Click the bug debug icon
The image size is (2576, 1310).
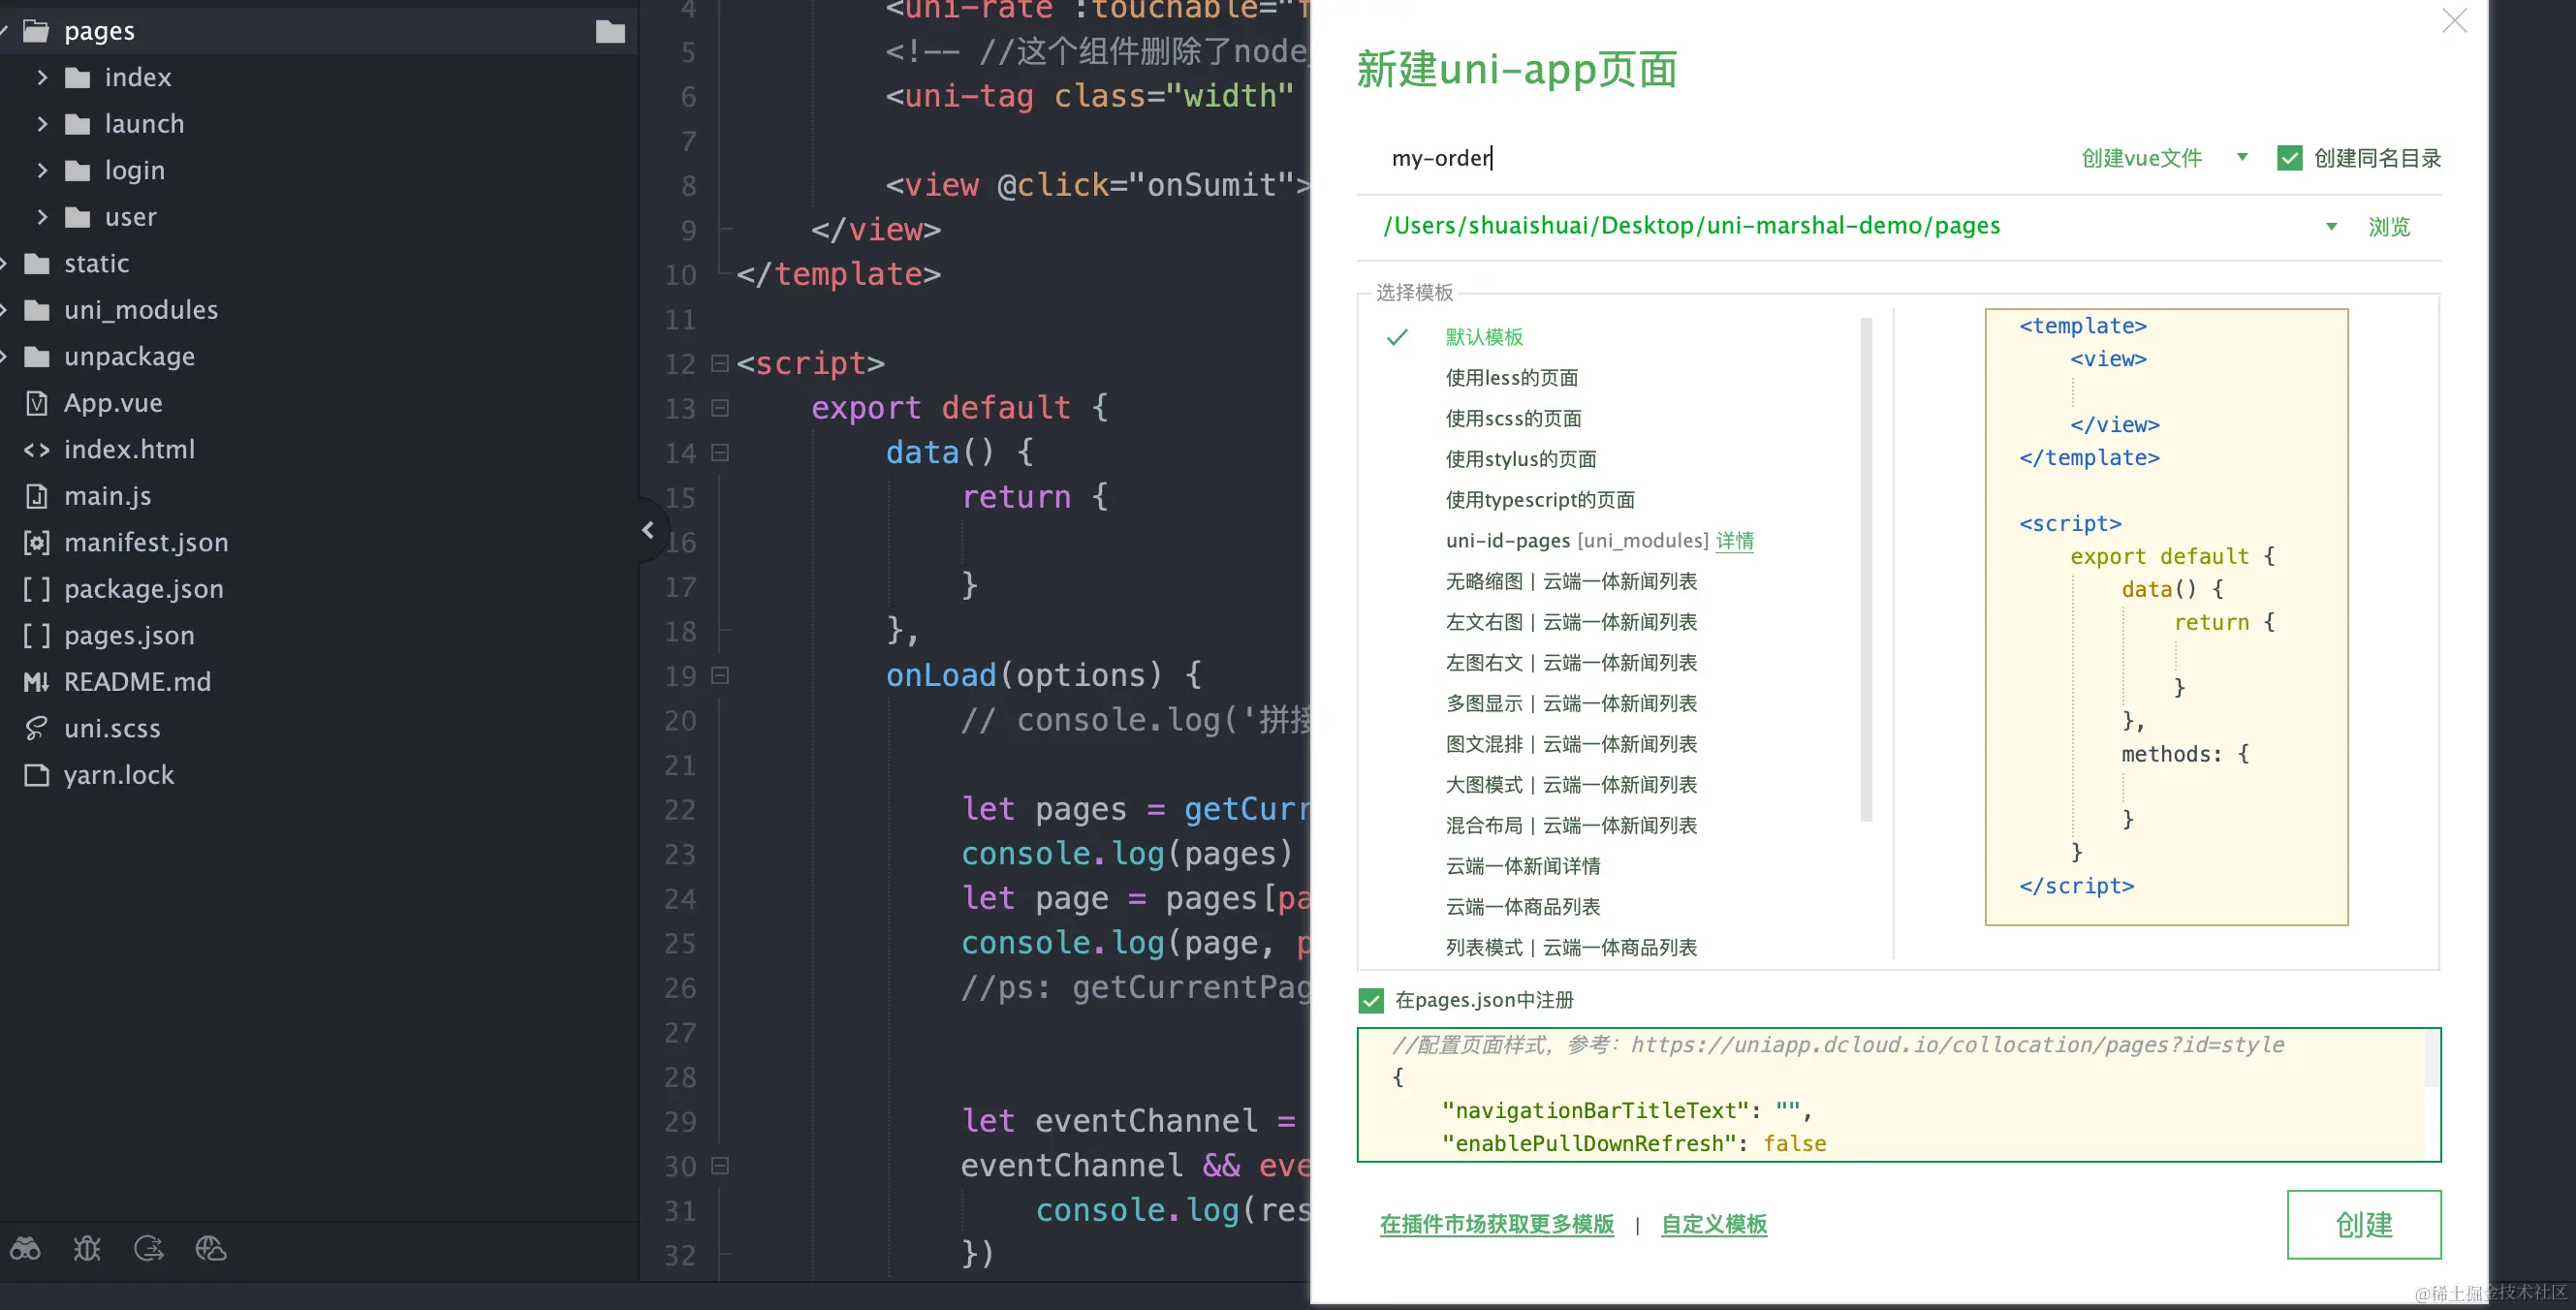click(87, 1248)
